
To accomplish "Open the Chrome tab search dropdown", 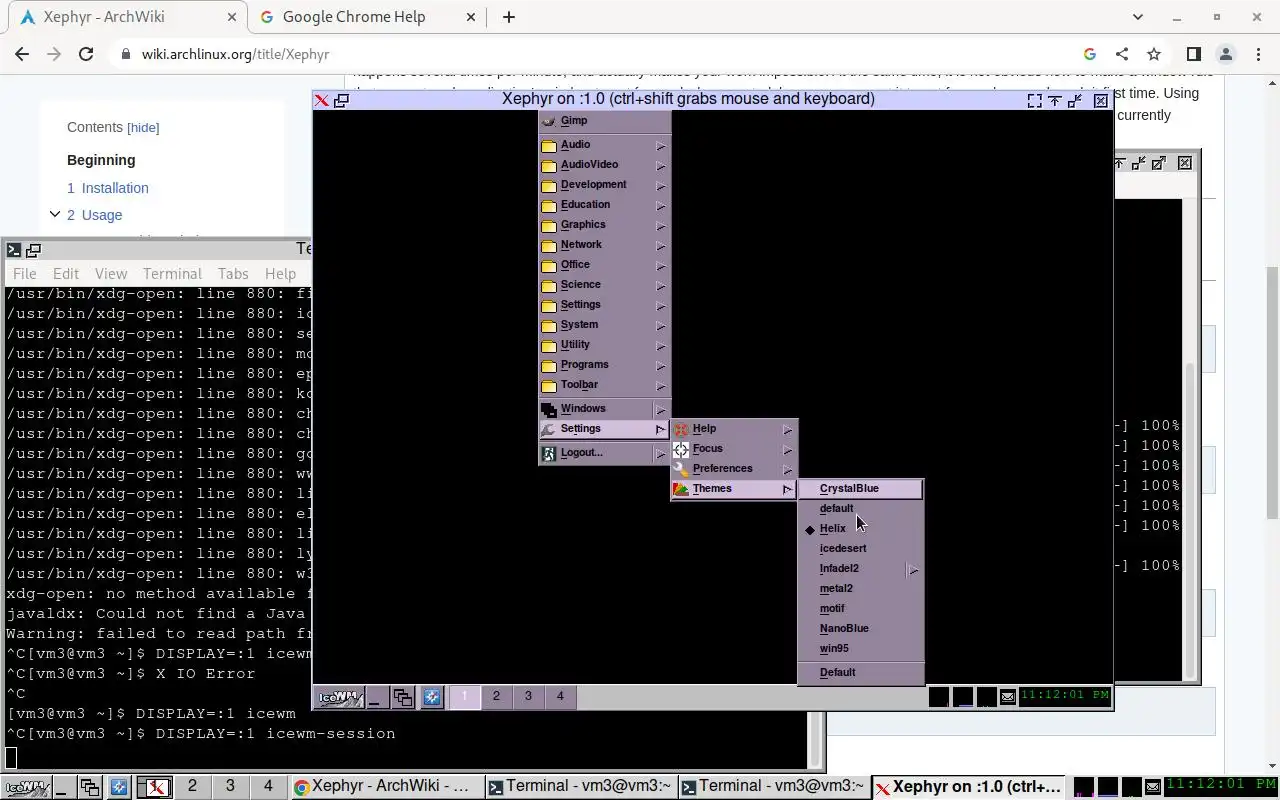I will [x=1138, y=17].
